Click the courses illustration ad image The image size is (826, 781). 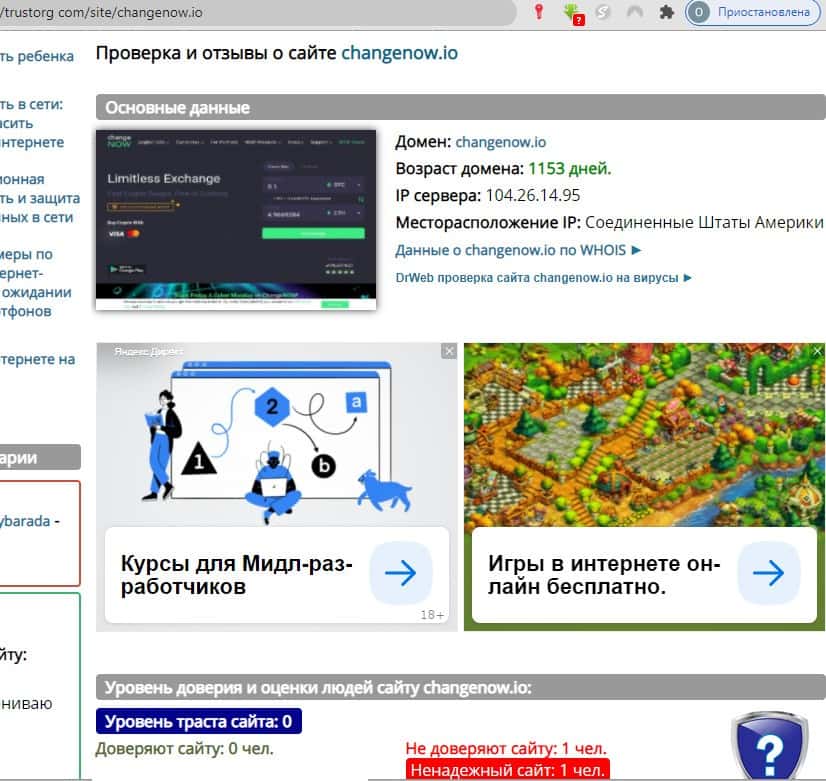click(277, 434)
